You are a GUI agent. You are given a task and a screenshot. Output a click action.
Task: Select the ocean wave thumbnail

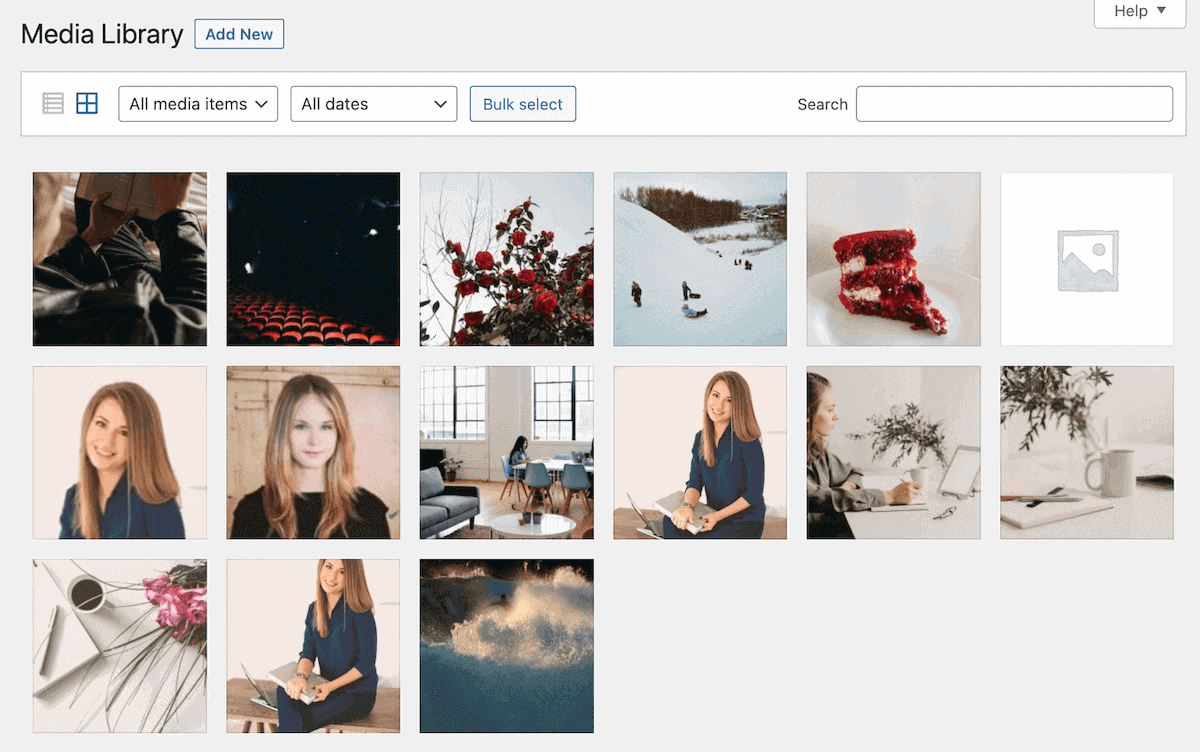[x=506, y=645]
